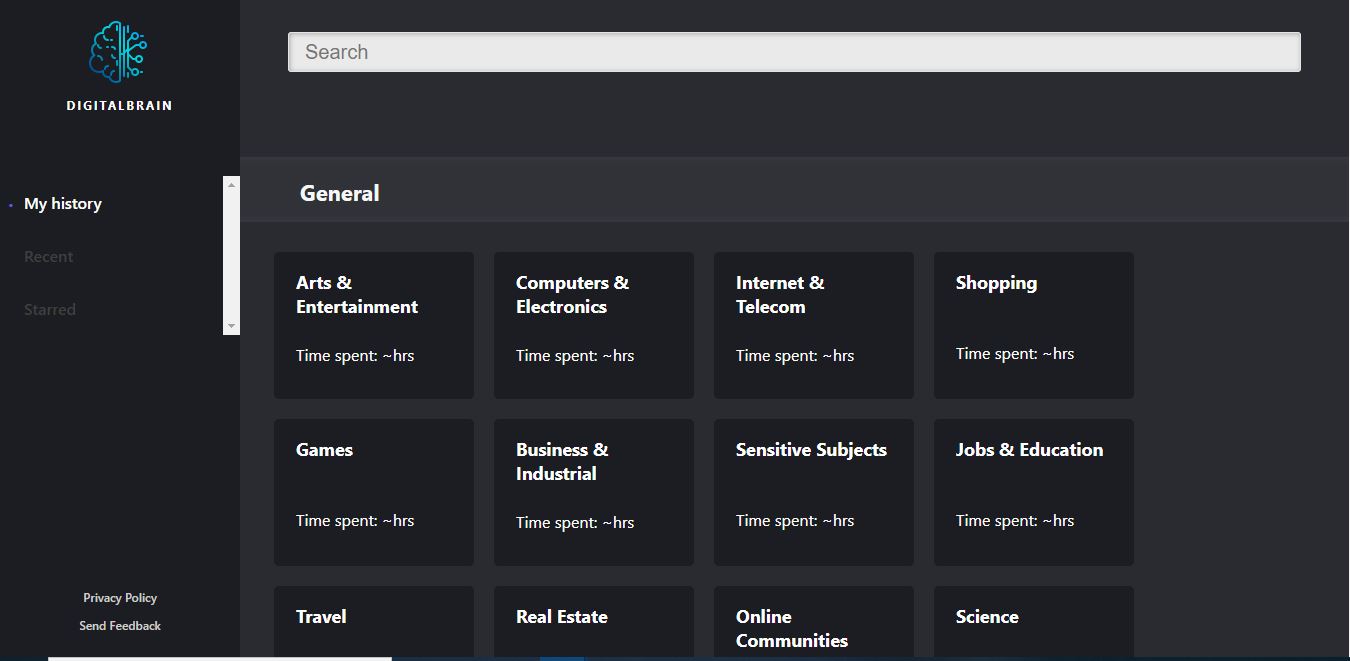Select the Recent sidebar item
This screenshot has height=661, width=1350.
click(49, 257)
